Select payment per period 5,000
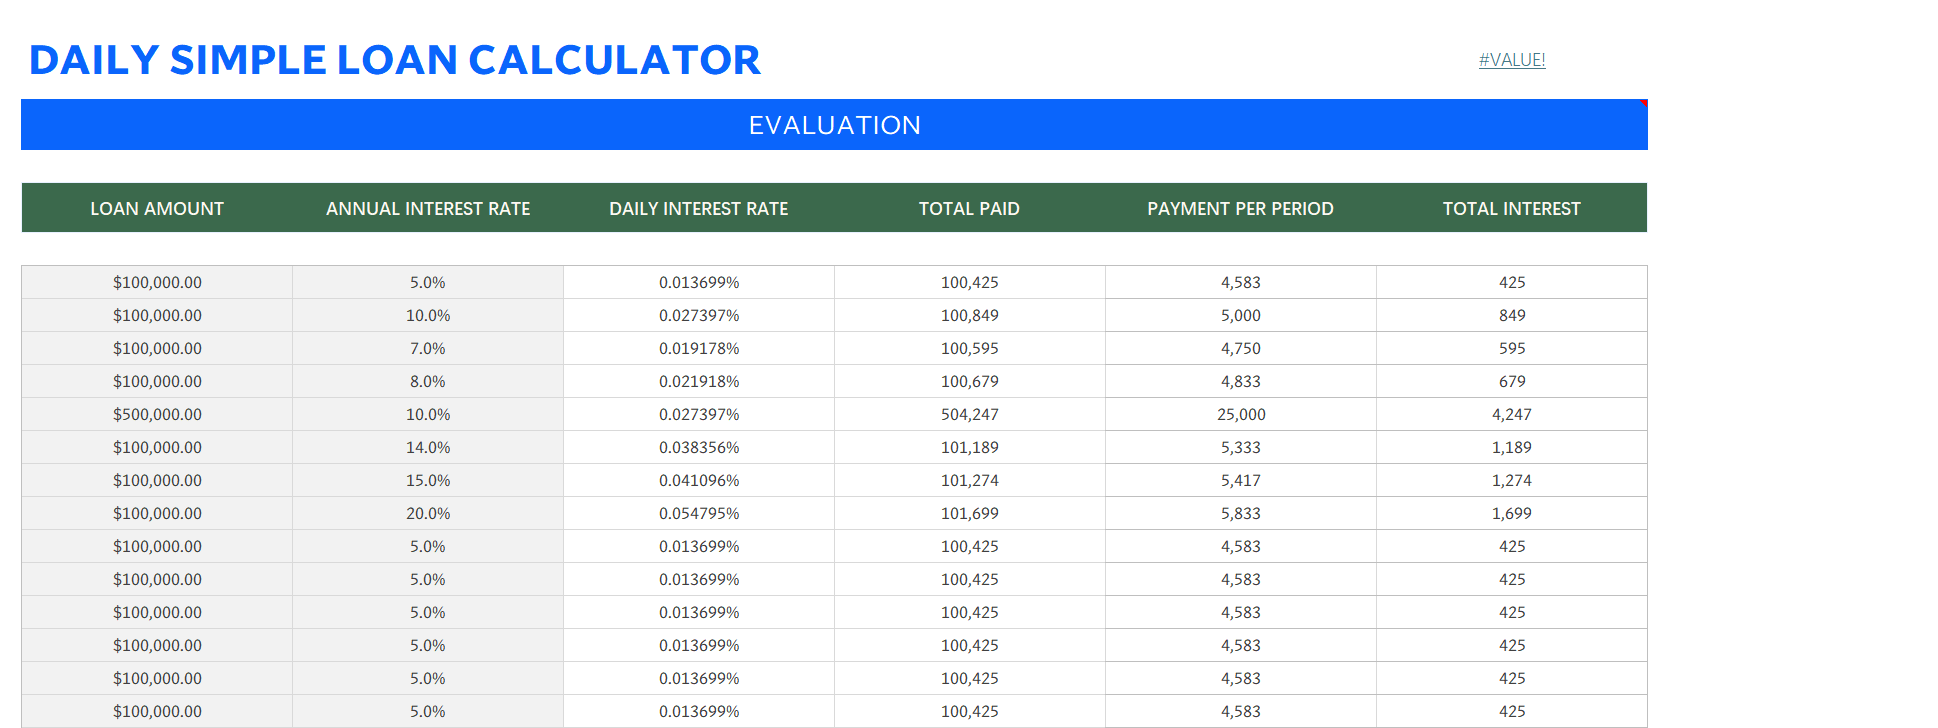This screenshot has height=728, width=1938. [x=1241, y=315]
